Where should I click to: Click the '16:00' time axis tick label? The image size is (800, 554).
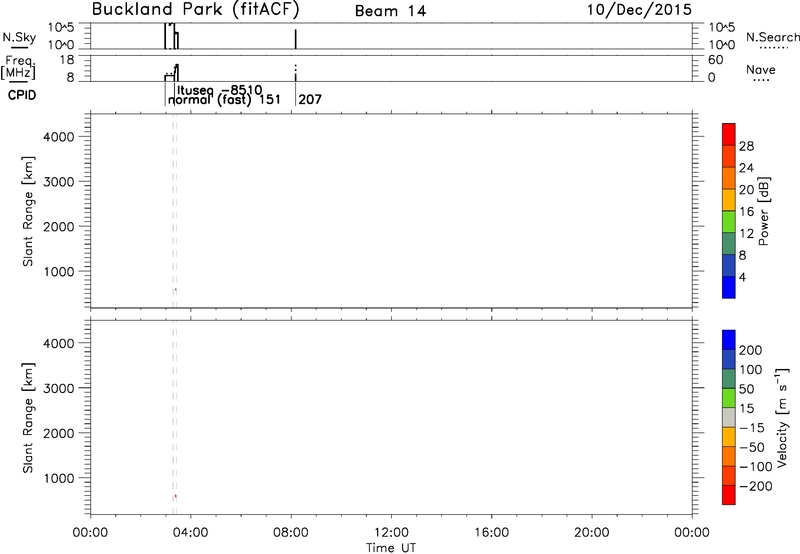click(x=491, y=533)
